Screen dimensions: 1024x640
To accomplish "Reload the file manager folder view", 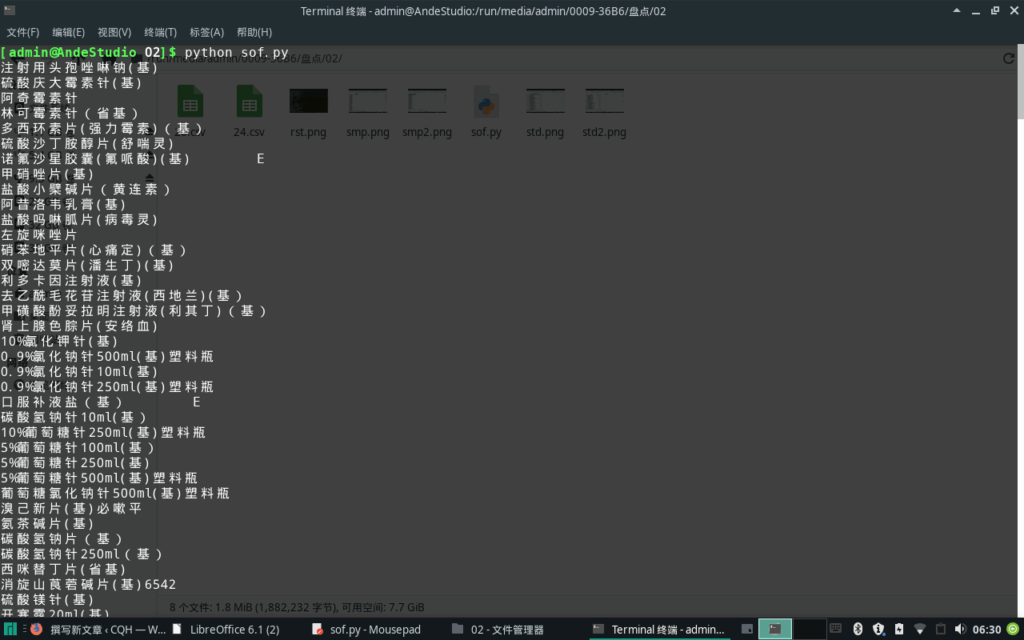I will [x=1009, y=59].
